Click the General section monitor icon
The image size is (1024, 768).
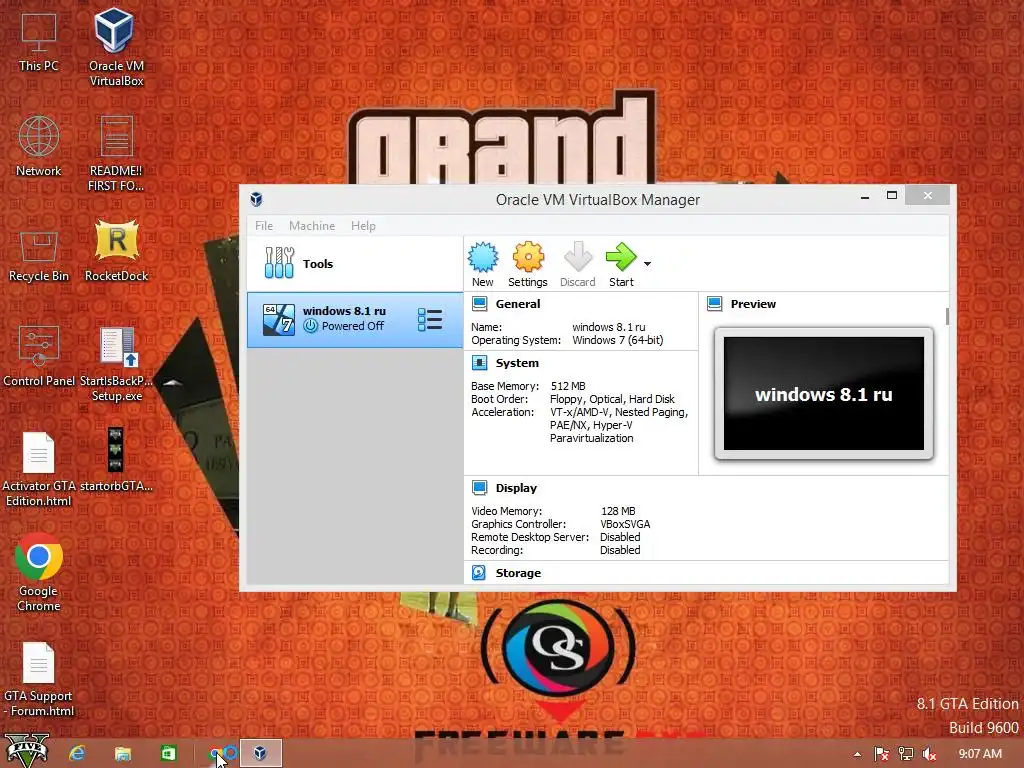click(x=479, y=304)
